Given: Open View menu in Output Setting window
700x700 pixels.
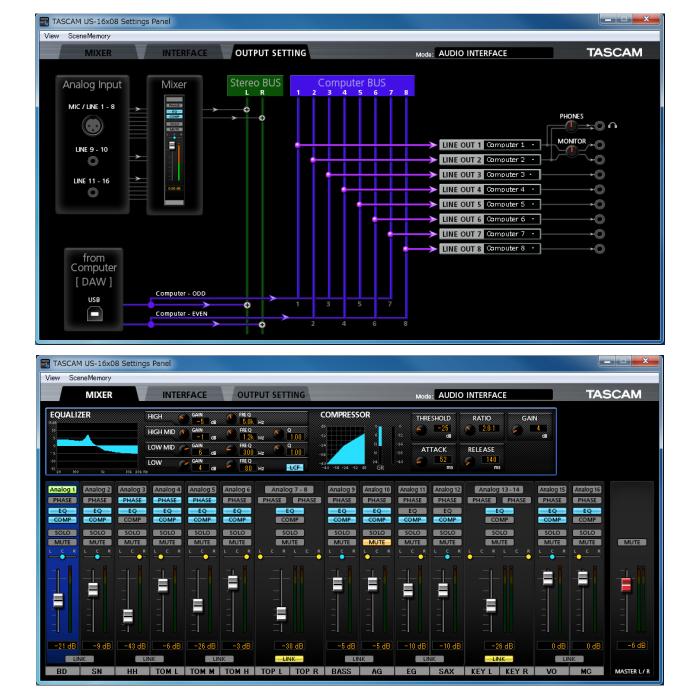Looking at the screenshot, I should point(51,36).
